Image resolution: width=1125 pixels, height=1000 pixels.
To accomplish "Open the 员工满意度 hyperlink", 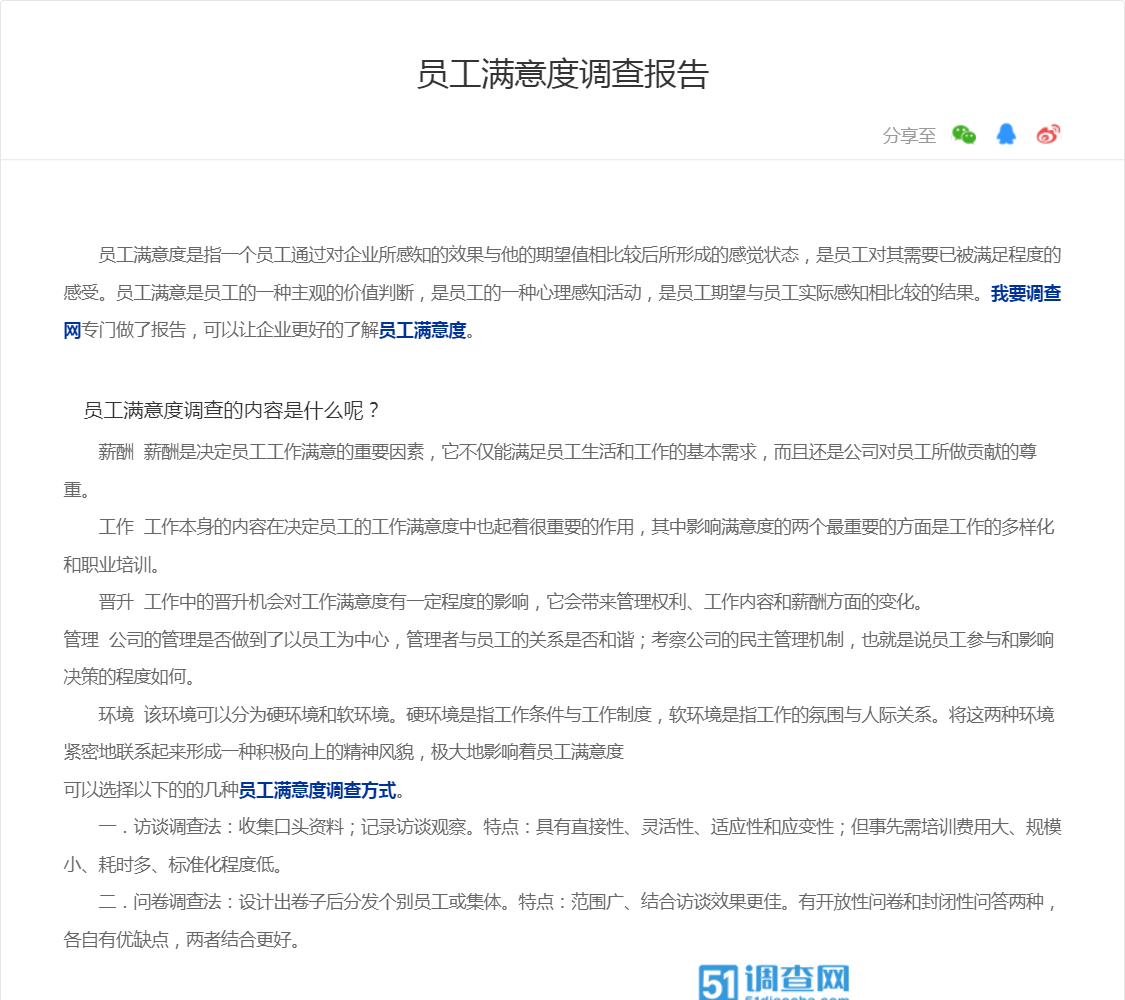I will tap(422, 331).
